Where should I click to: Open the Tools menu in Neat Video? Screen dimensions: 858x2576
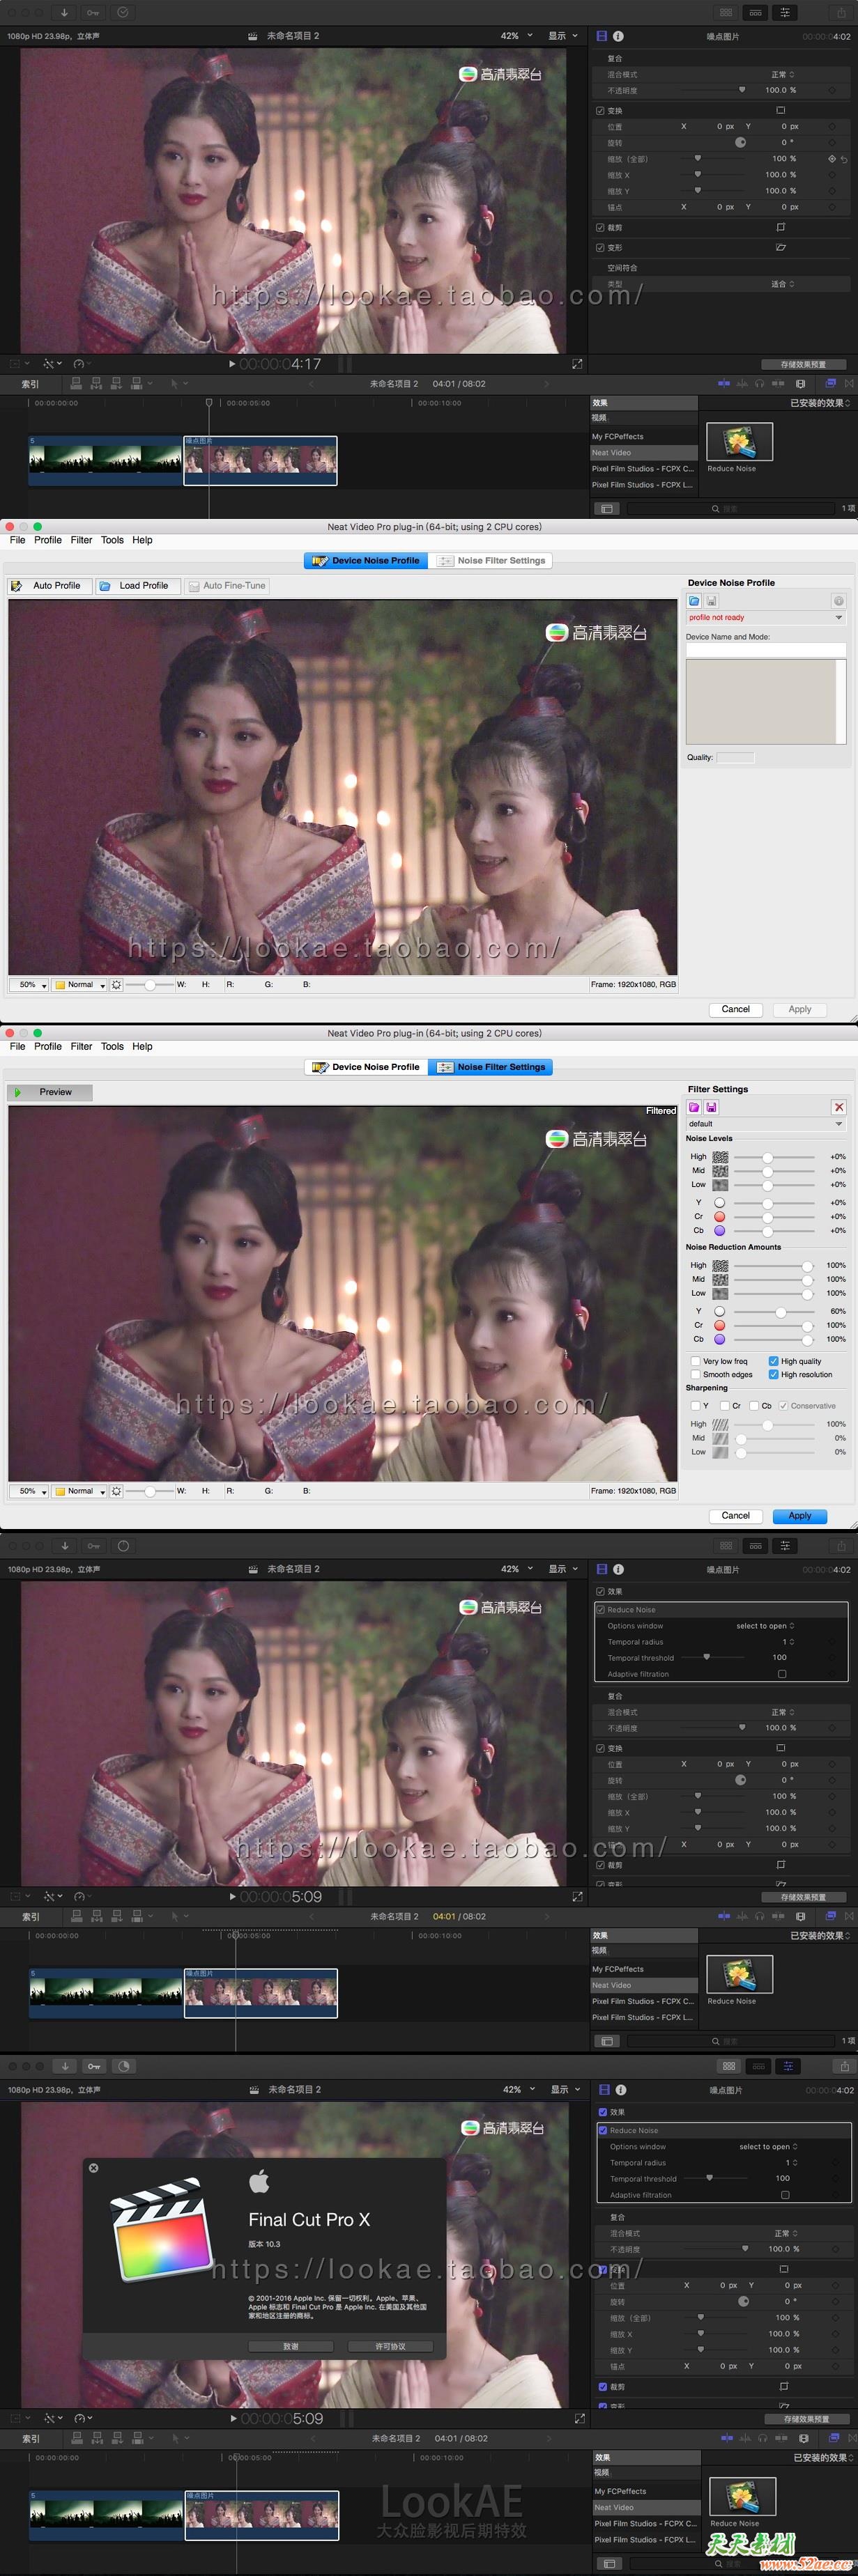point(112,540)
